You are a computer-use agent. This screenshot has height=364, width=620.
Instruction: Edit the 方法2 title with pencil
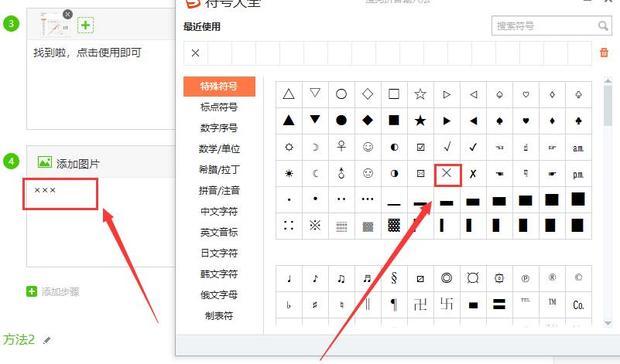click(x=47, y=340)
